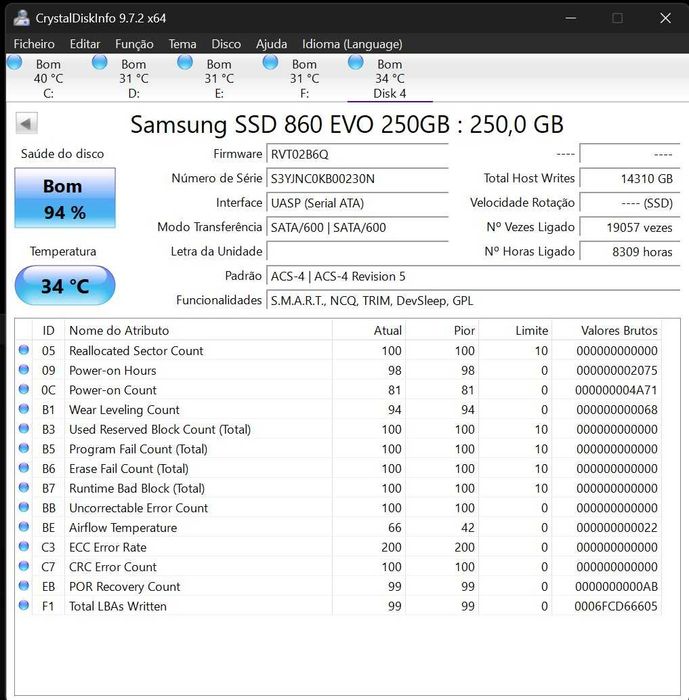The width and height of the screenshot is (689, 700).
Task: Click the Valores Brutos column header
Action: tap(607, 330)
